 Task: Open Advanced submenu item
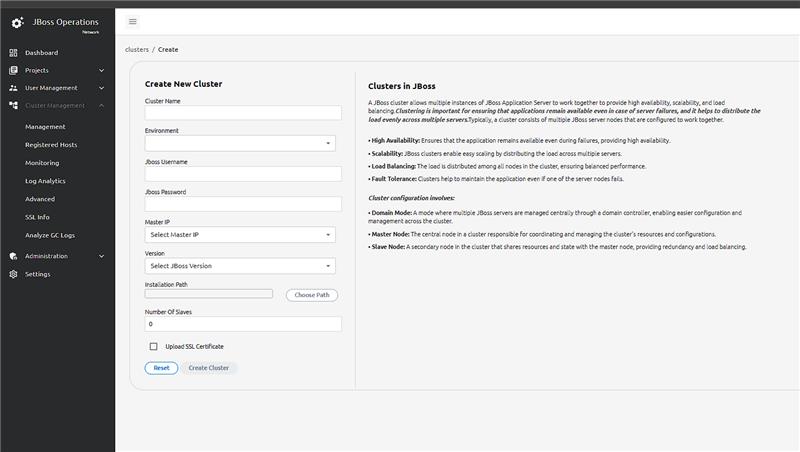40,199
